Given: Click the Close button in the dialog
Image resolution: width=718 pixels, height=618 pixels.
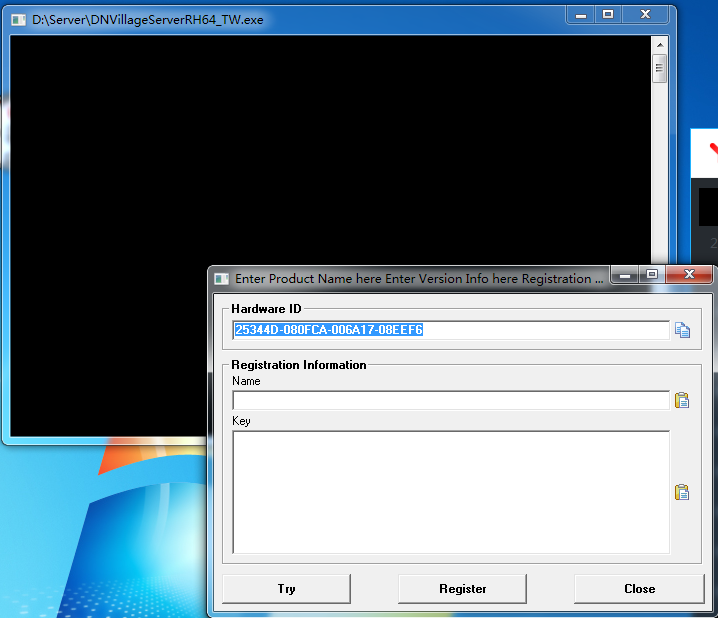Looking at the screenshot, I should click(639, 589).
